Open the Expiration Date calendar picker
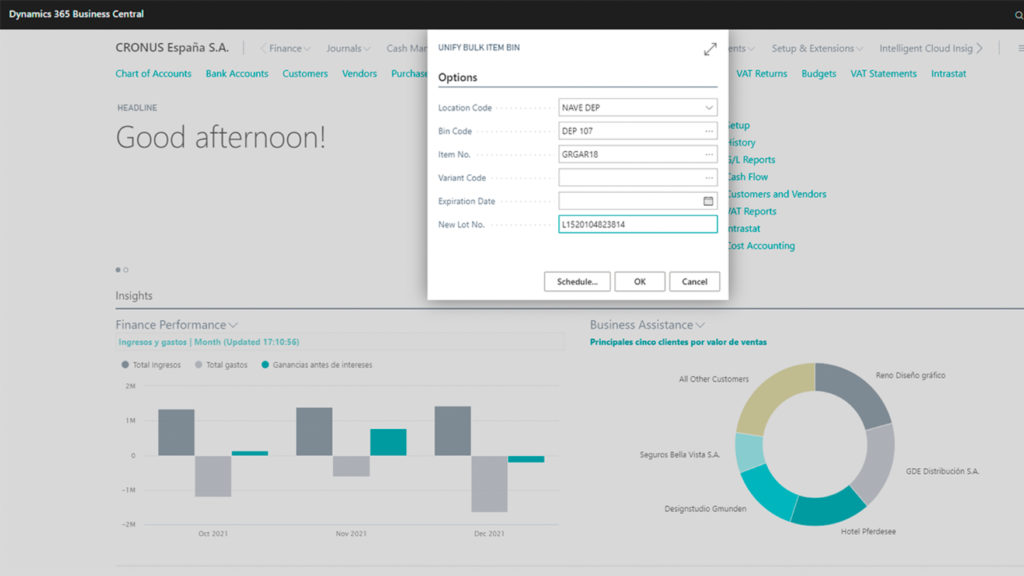This screenshot has height=576, width=1024. pos(708,201)
